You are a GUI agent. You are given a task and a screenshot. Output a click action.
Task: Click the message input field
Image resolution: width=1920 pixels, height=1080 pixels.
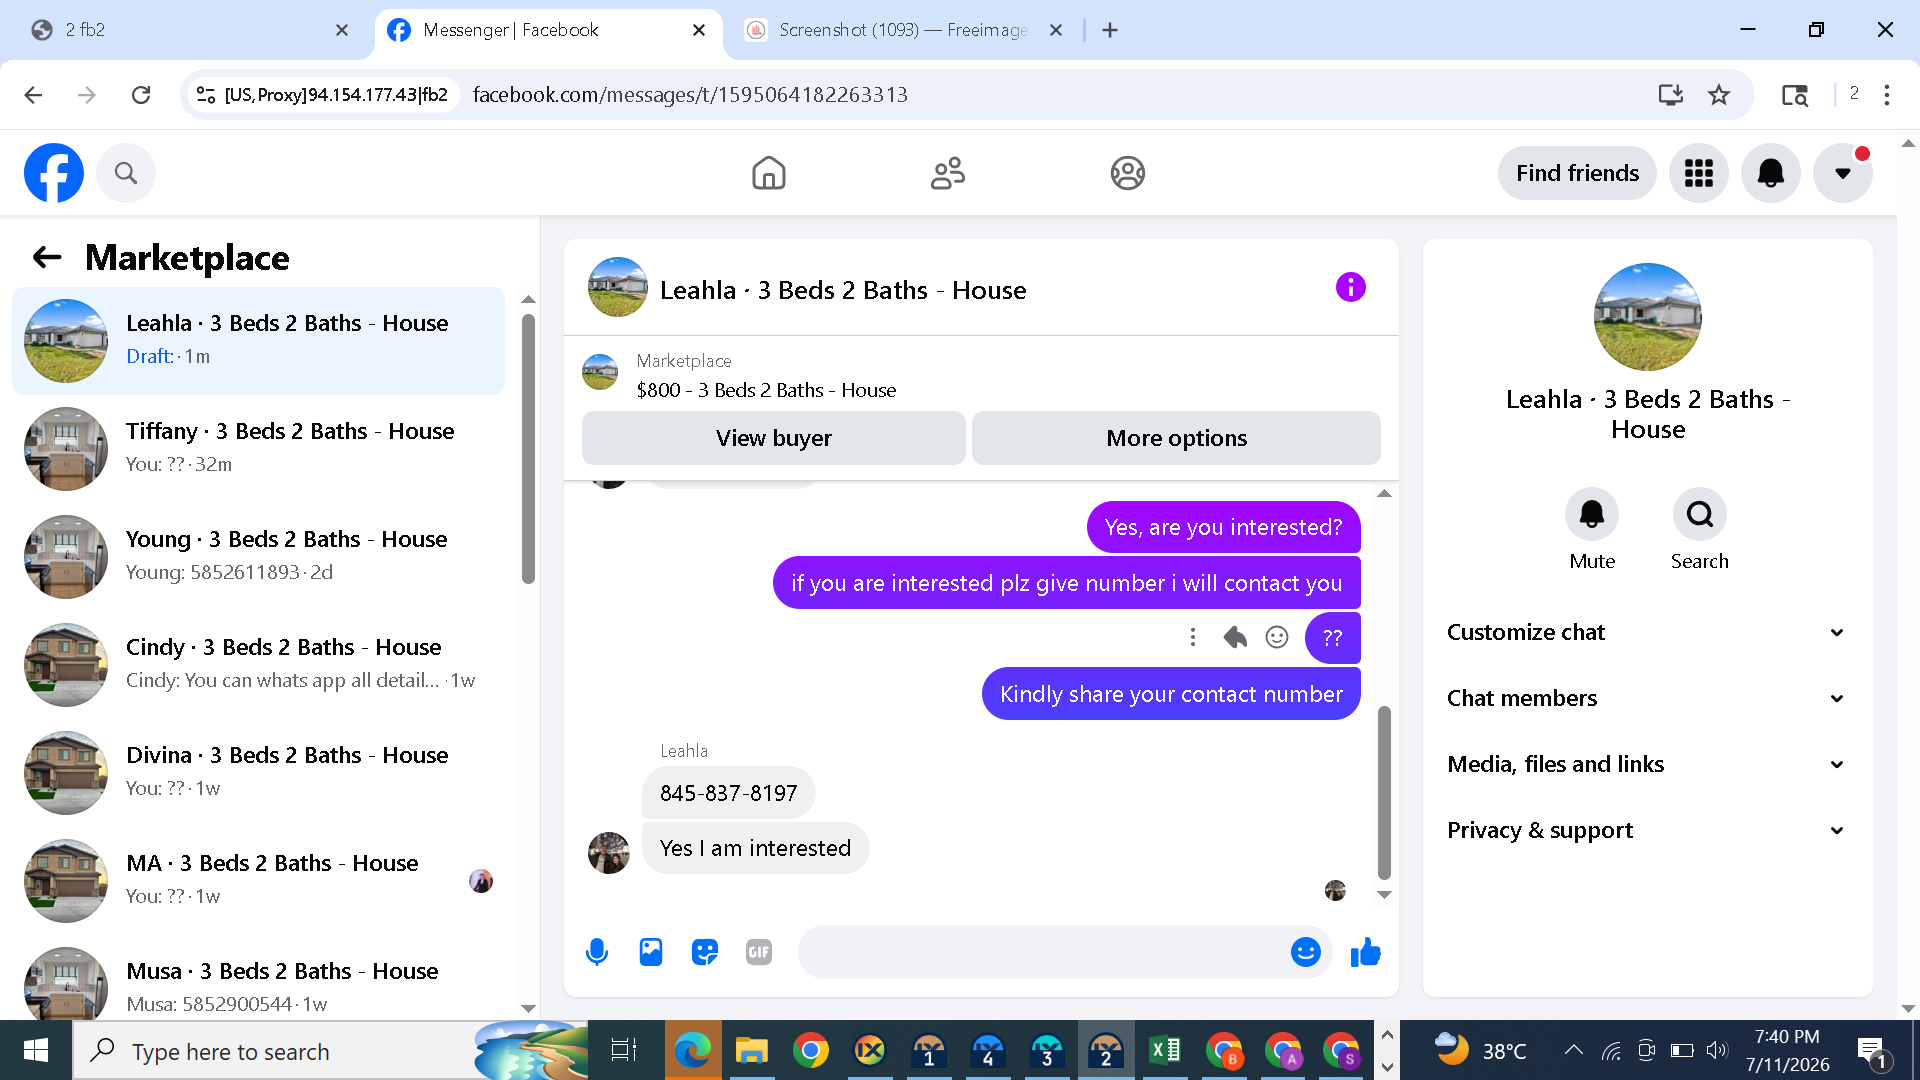coord(1045,952)
